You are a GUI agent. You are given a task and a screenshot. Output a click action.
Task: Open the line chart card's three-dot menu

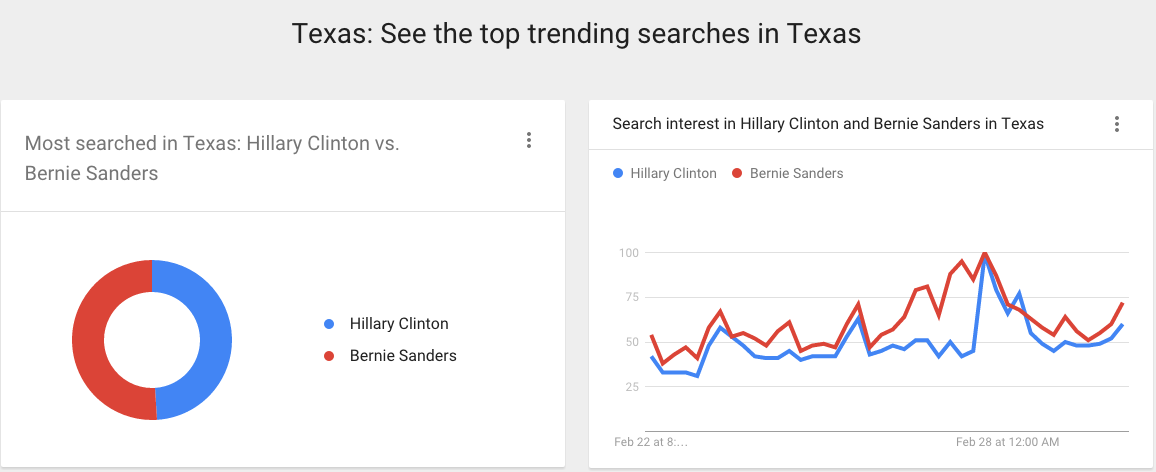1117,124
